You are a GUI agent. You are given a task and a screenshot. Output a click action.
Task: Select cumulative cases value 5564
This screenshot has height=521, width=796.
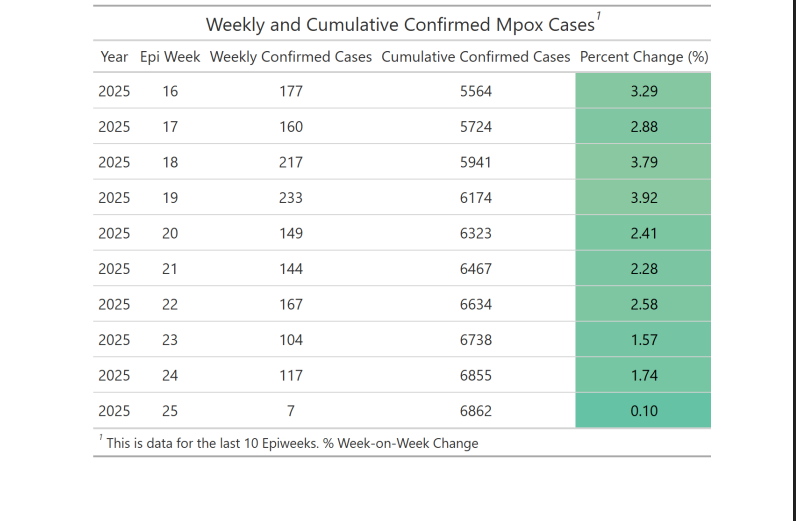(x=476, y=92)
